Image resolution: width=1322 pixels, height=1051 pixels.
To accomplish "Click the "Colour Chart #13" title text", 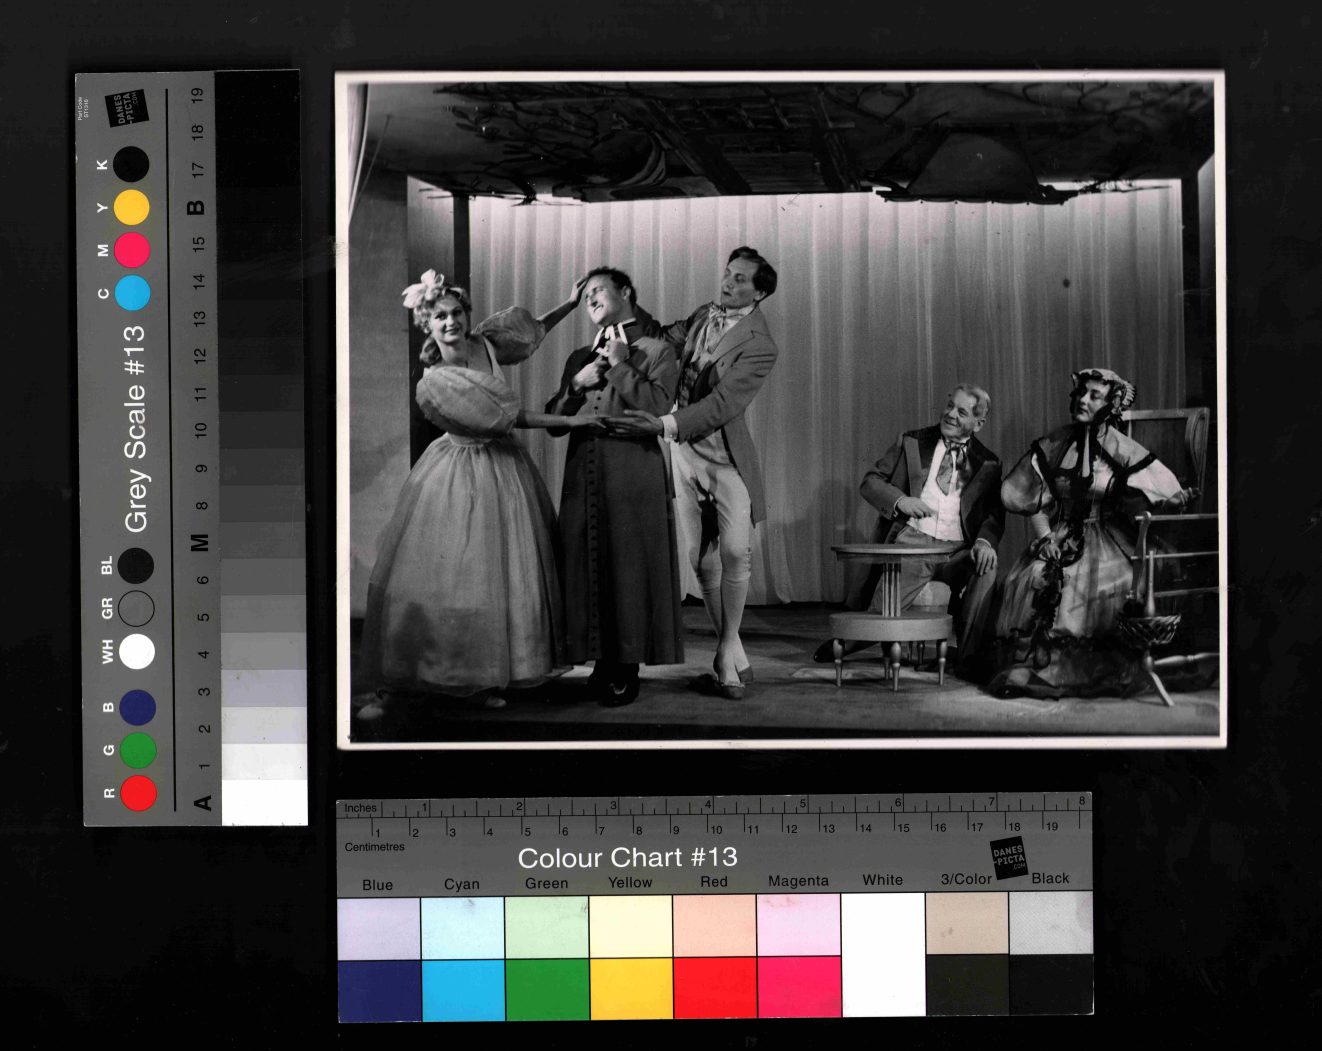I will [627, 858].
